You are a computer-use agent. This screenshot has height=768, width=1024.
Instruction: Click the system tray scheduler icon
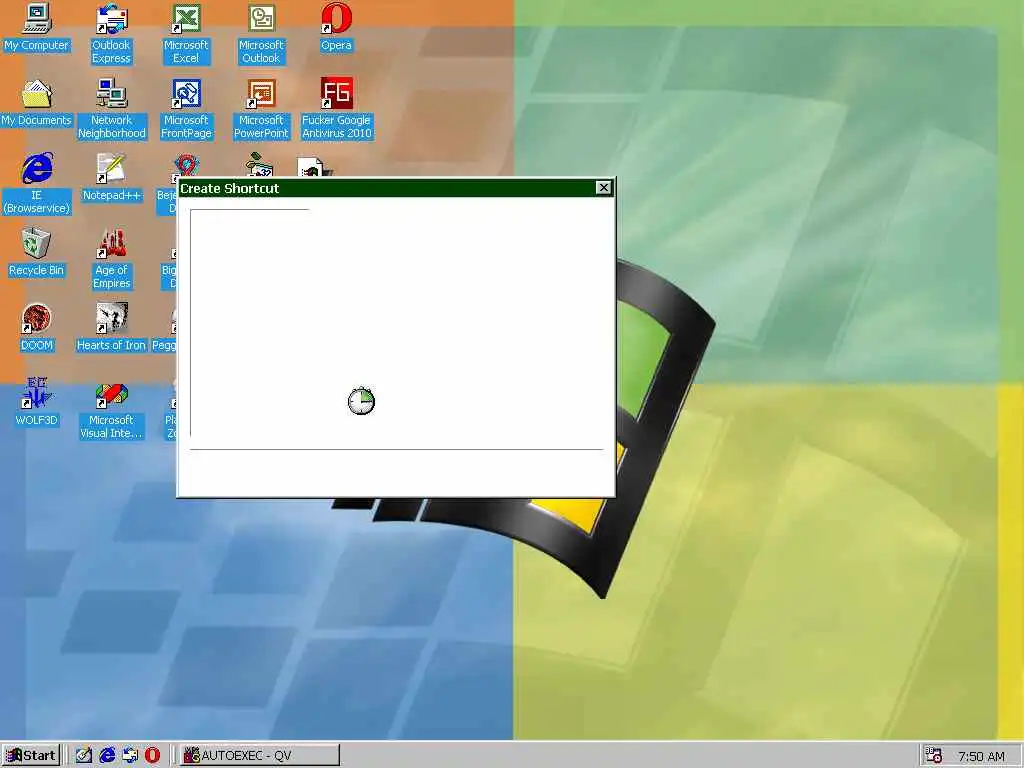pyautogui.click(x=934, y=756)
